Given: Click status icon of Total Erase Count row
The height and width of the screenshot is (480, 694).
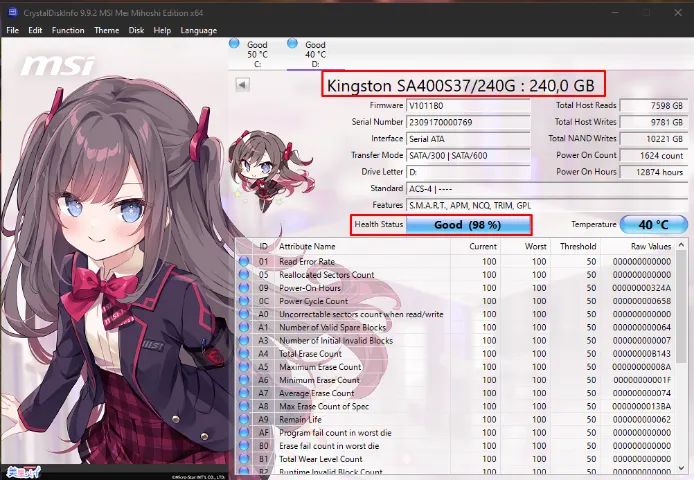Looking at the screenshot, I should tap(243, 353).
